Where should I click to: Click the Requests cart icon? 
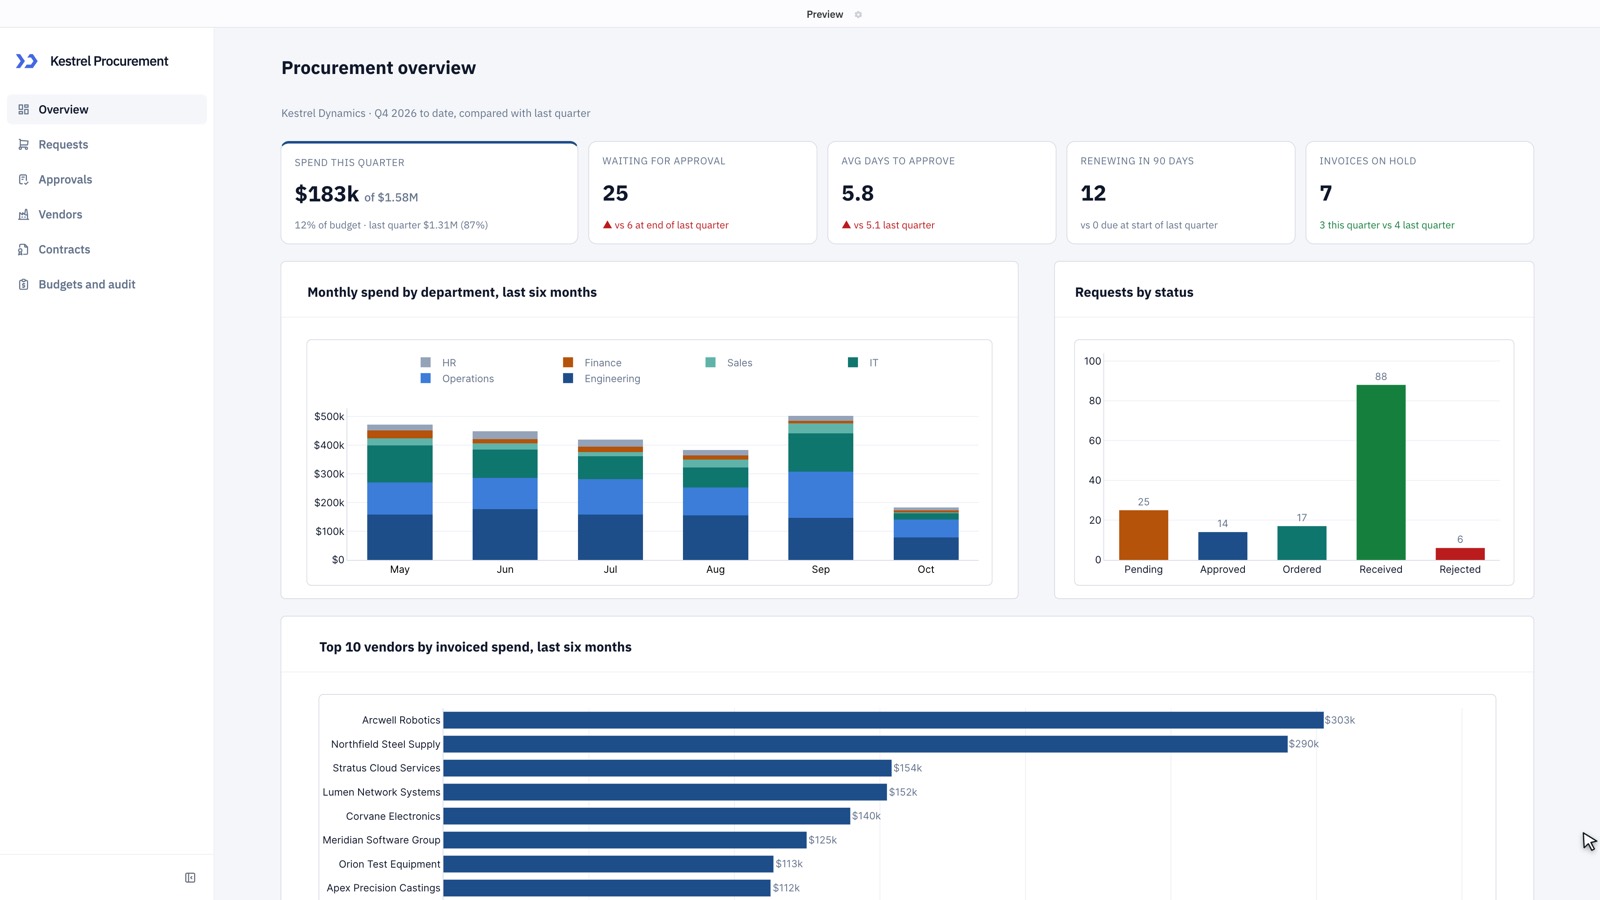(23, 145)
